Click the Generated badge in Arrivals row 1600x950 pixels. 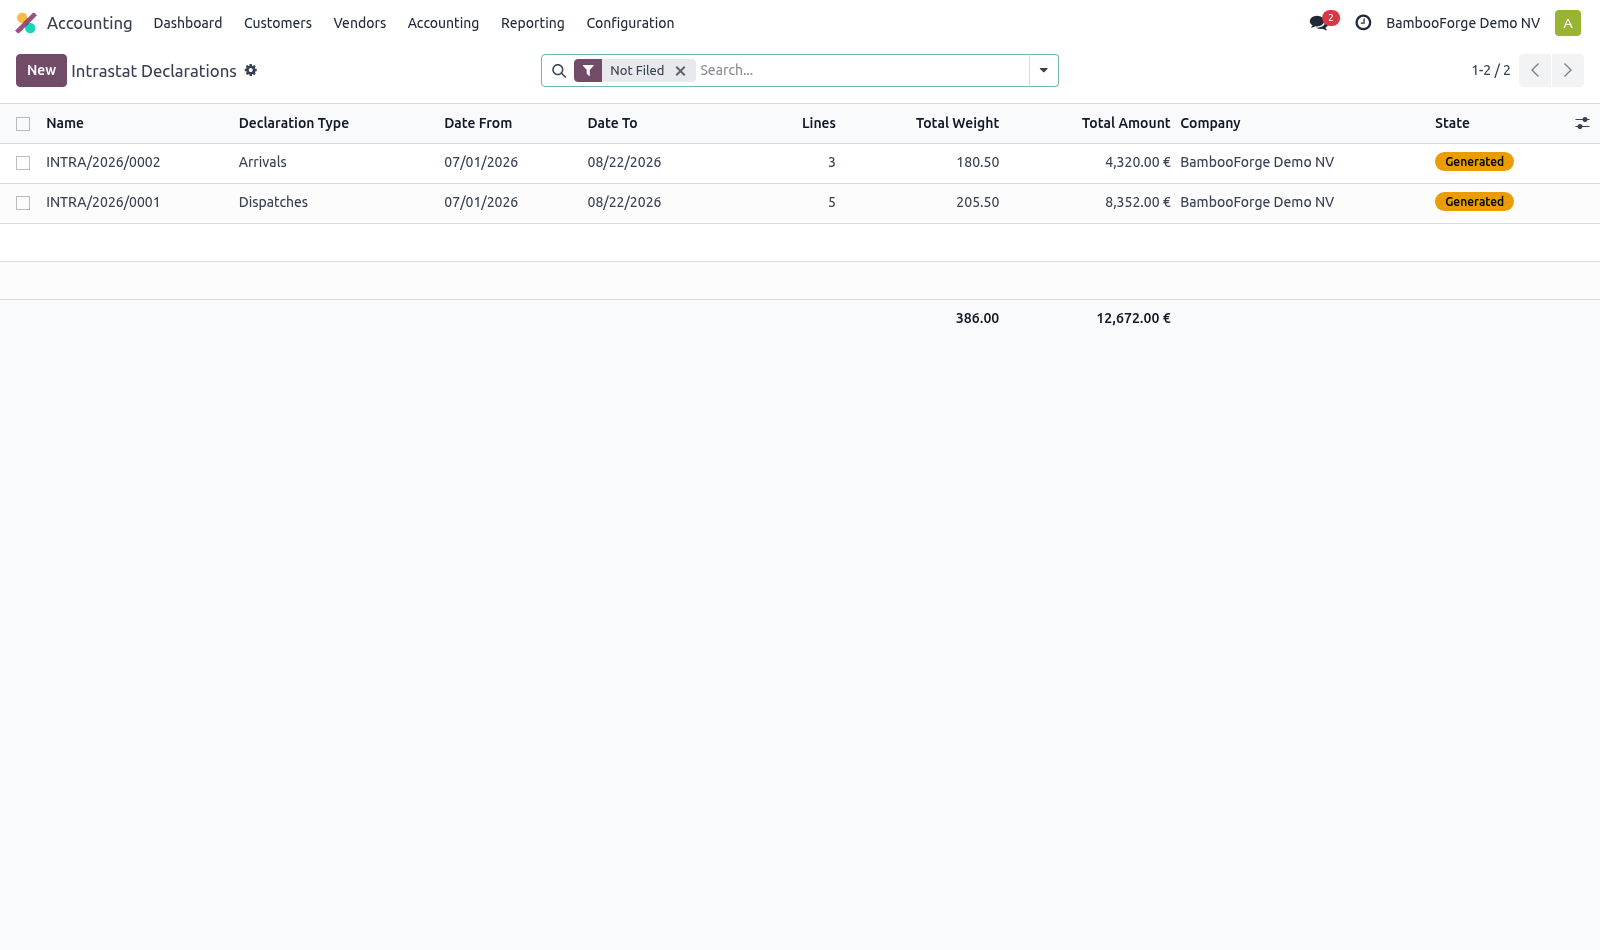1474,162
